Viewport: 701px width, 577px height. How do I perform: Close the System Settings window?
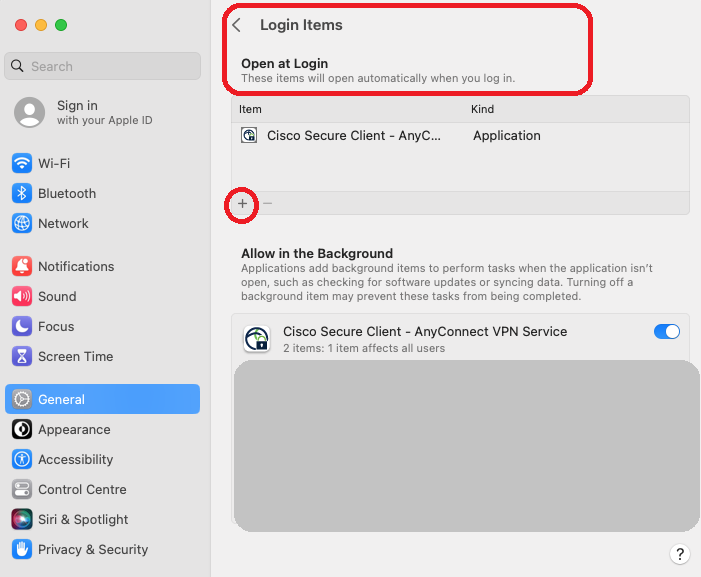[x=21, y=25]
